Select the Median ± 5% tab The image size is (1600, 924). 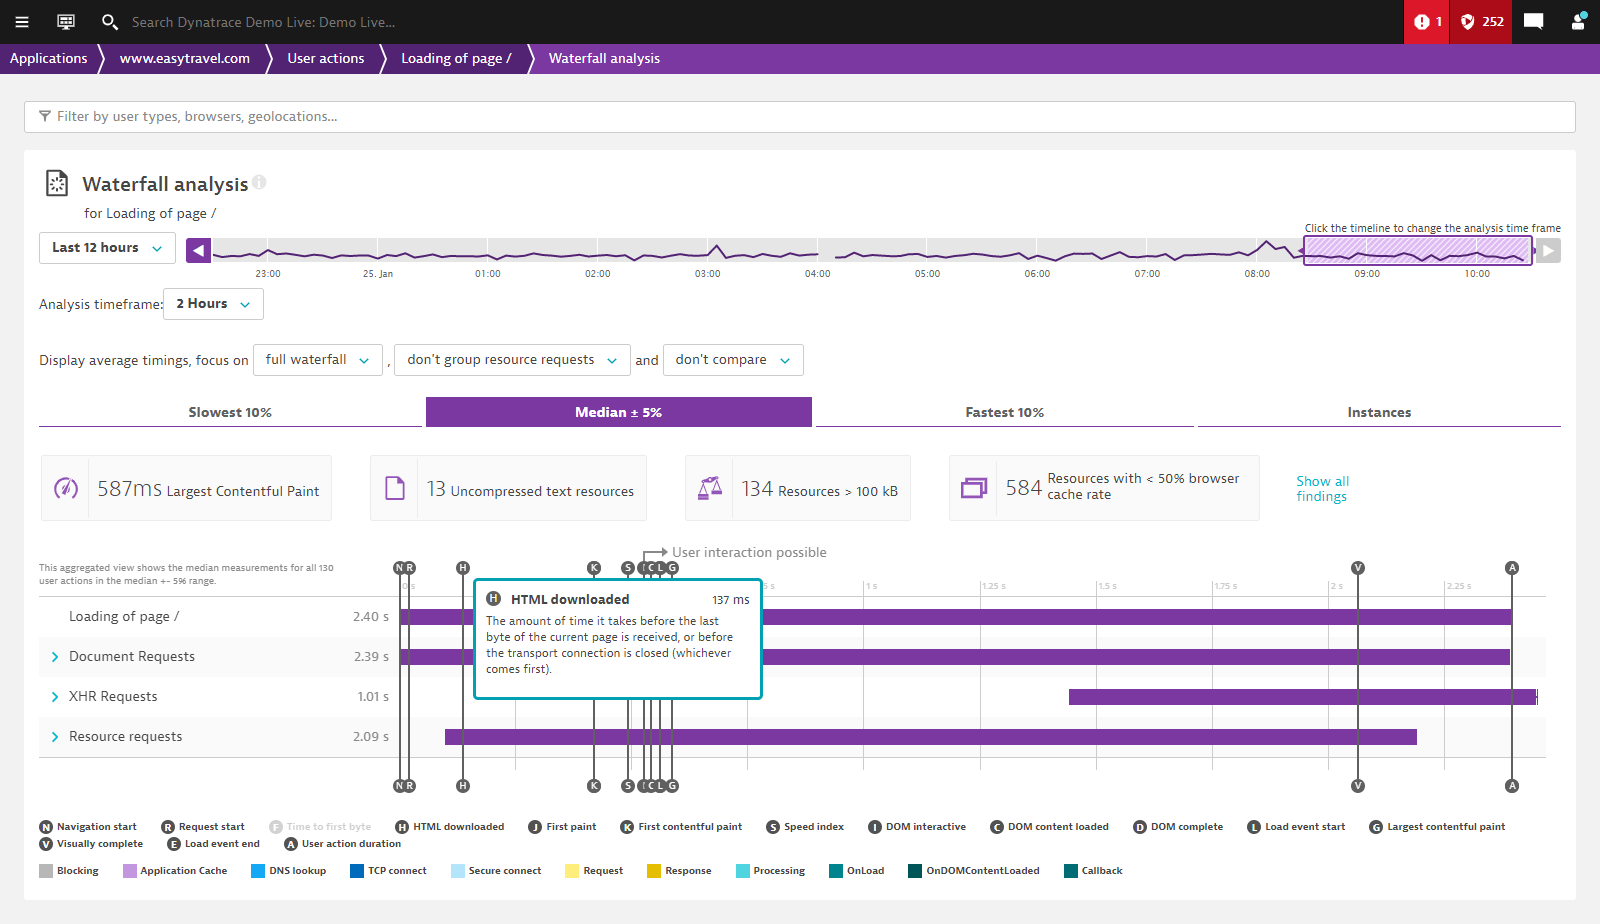pos(619,412)
